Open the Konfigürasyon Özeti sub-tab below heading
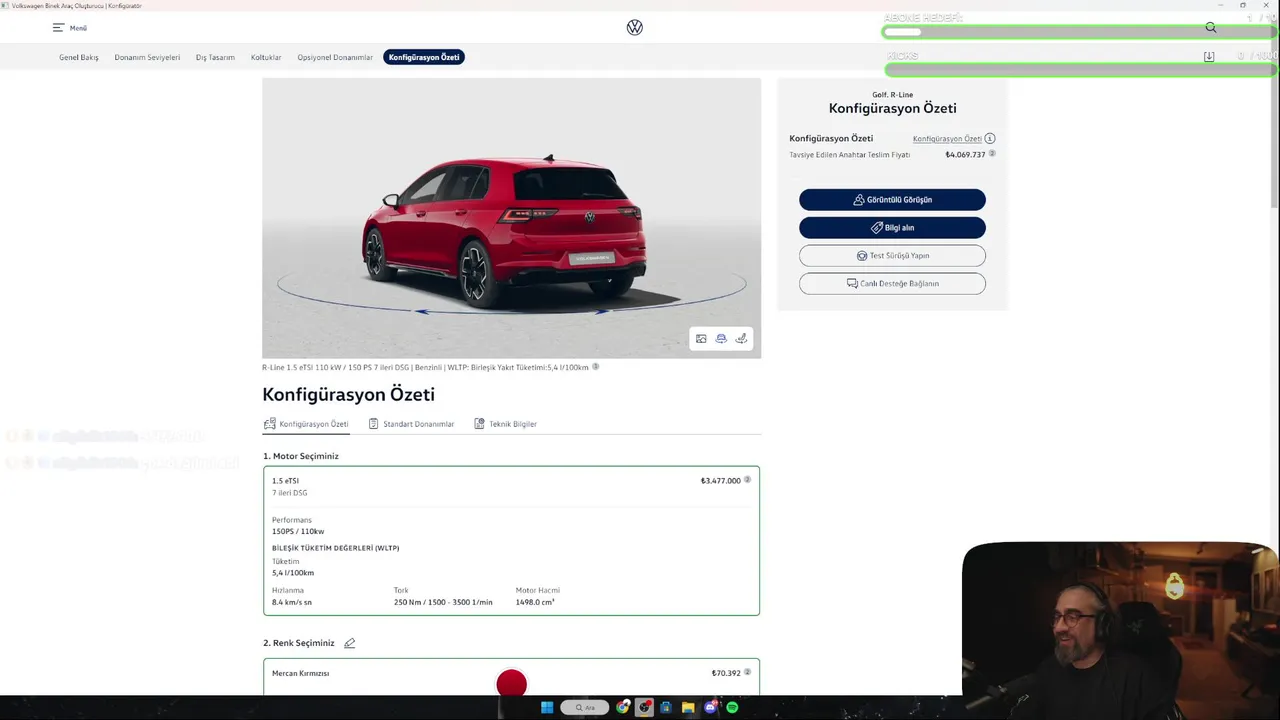Viewport: 1280px width, 720px height. (x=306, y=424)
